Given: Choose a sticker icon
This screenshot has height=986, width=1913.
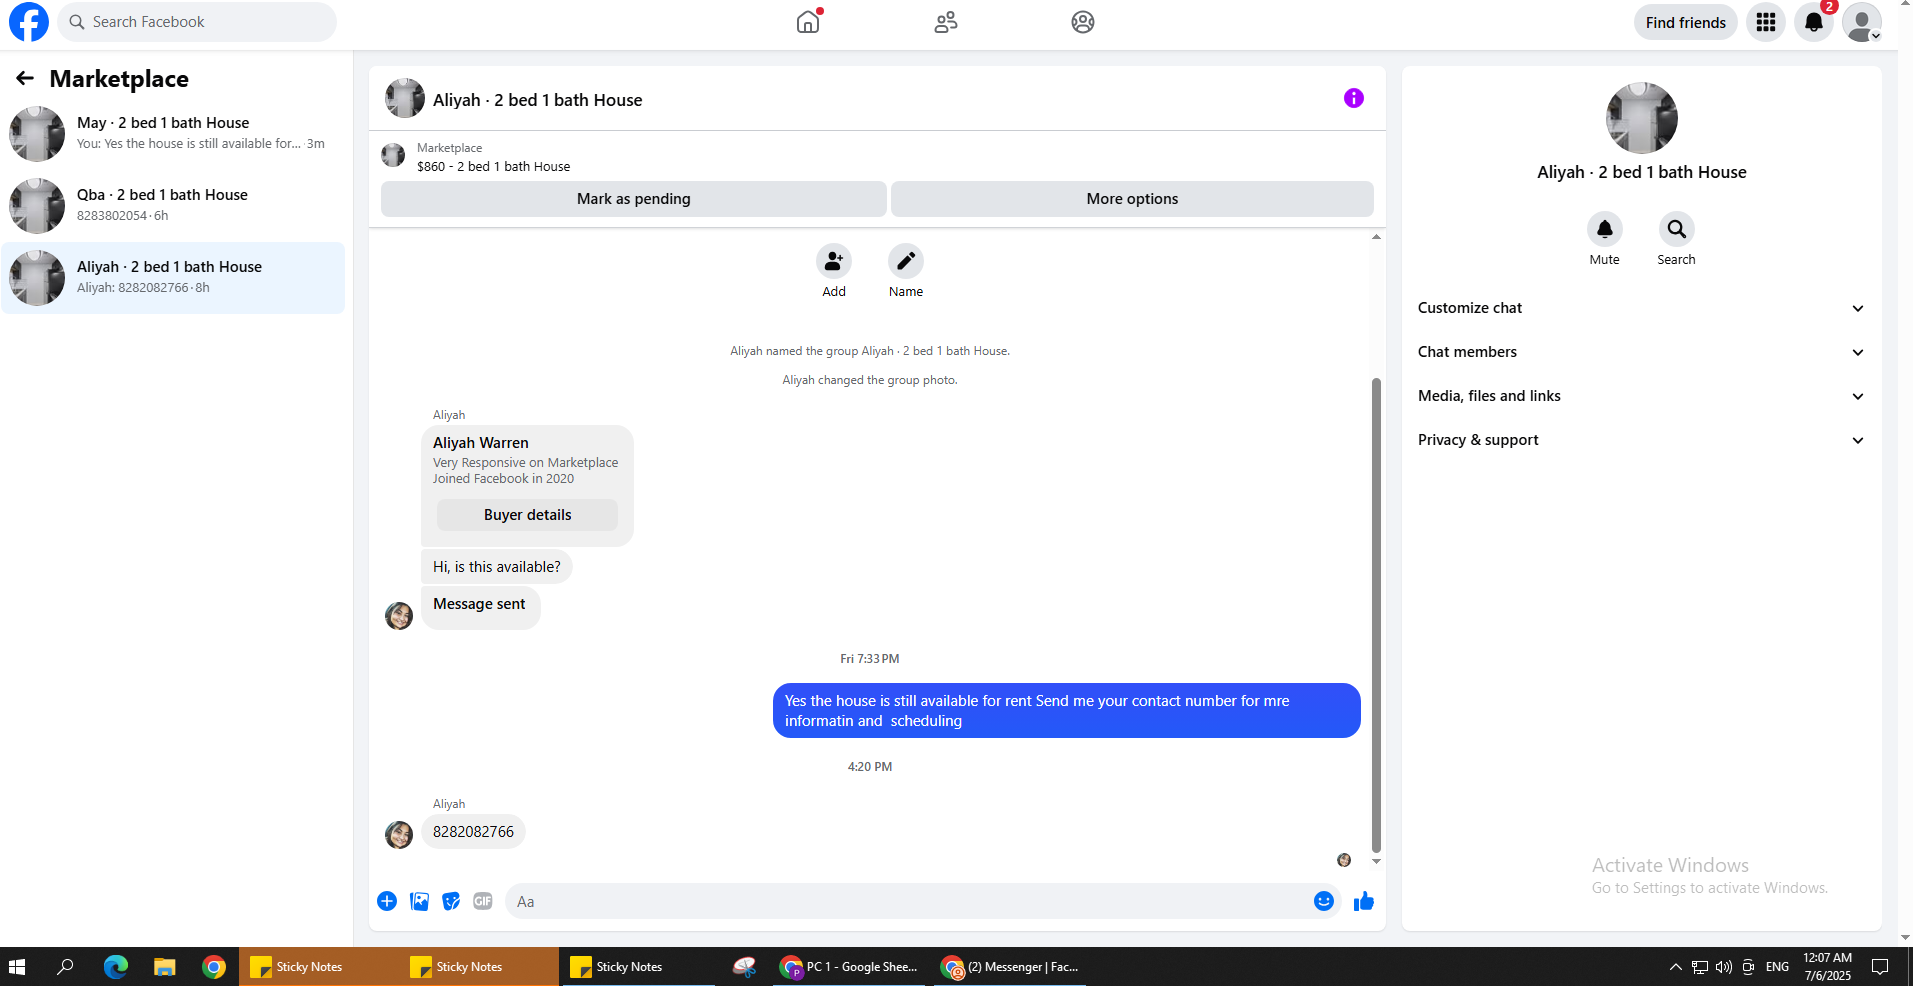Looking at the screenshot, I should tap(451, 901).
